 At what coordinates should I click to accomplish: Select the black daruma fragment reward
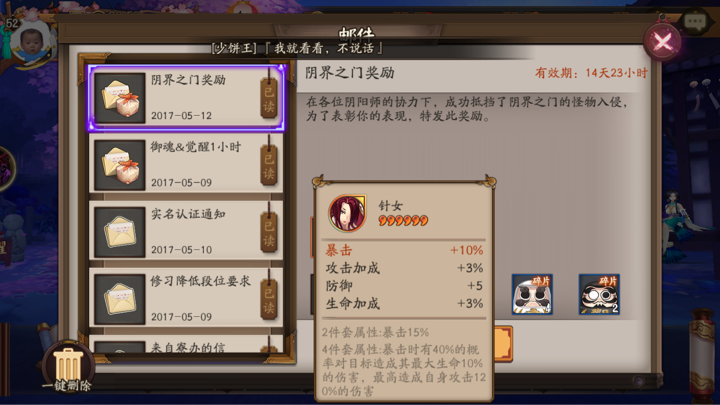point(599,294)
